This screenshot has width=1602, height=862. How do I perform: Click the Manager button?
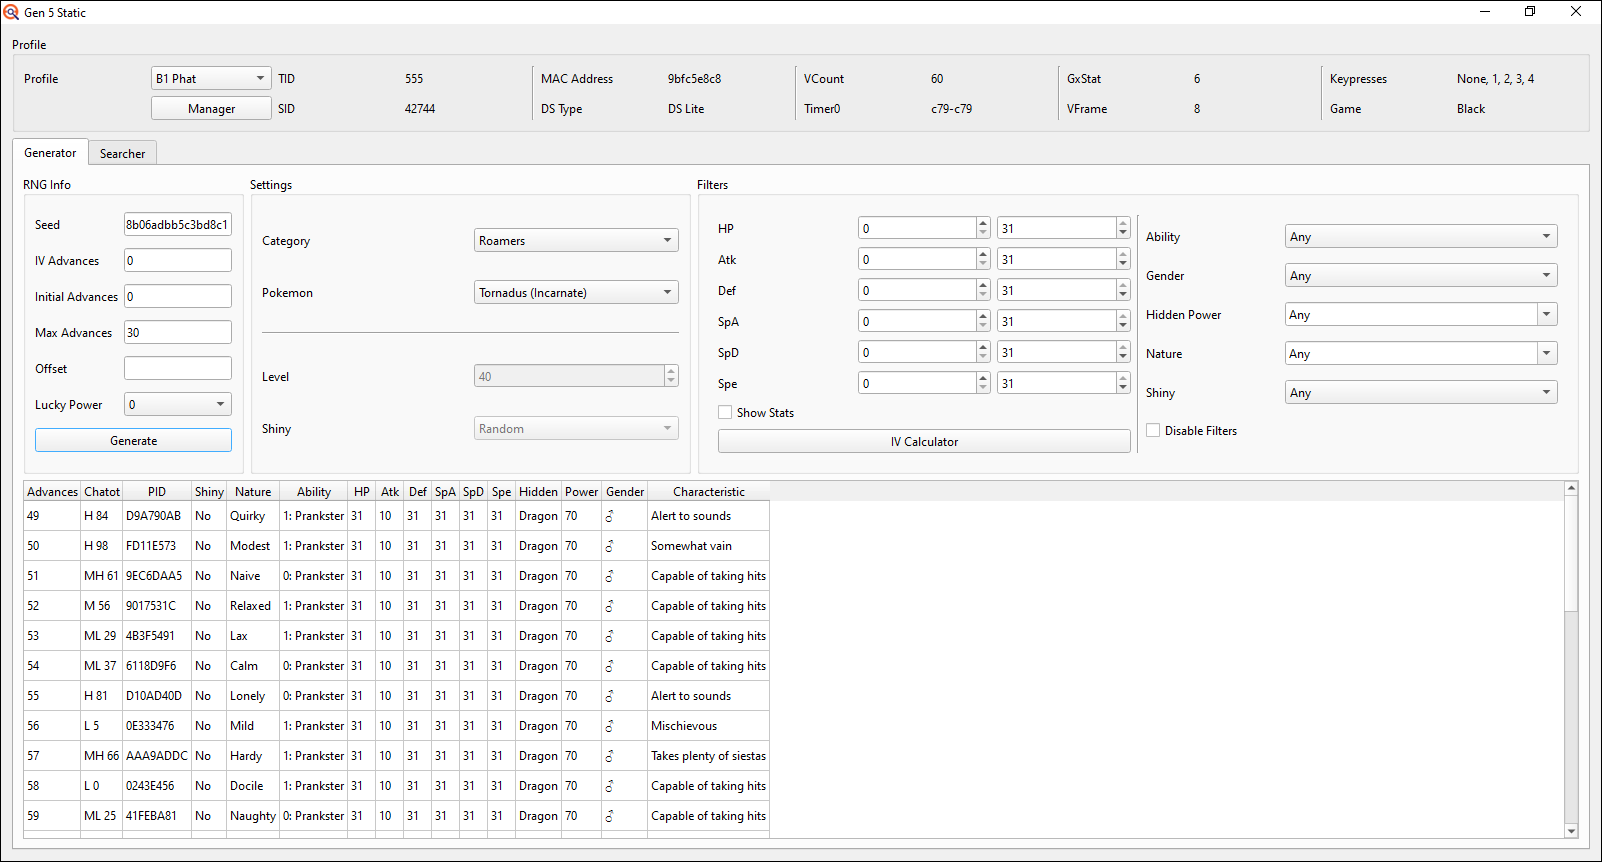(211, 108)
